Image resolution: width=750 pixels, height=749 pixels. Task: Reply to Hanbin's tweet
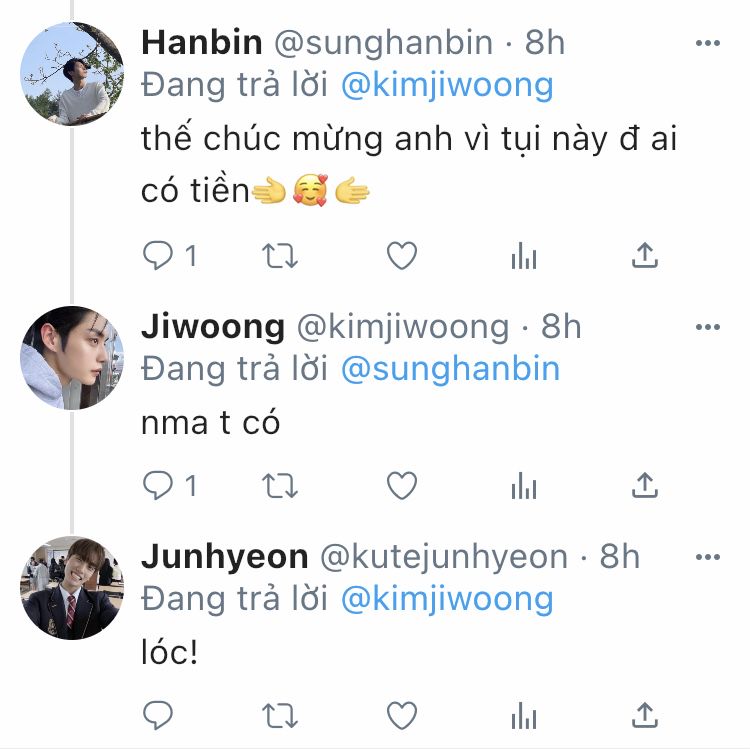158,257
